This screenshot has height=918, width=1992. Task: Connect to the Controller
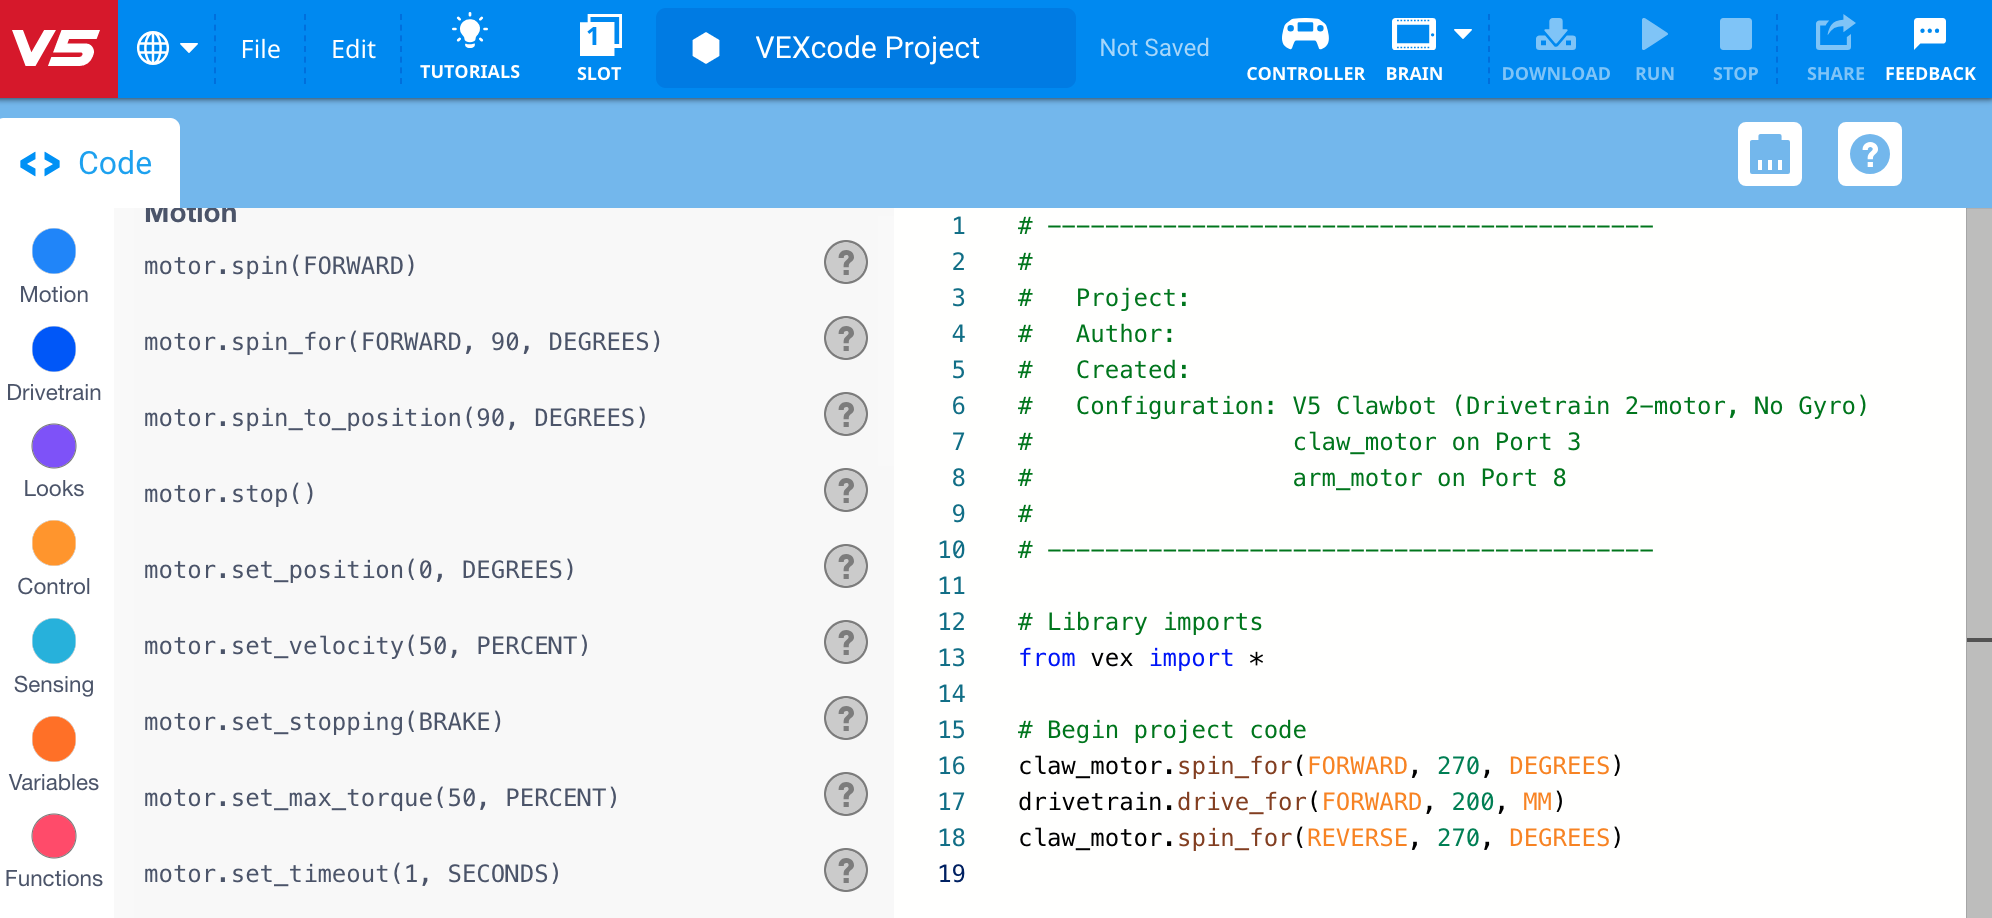[x=1305, y=45]
